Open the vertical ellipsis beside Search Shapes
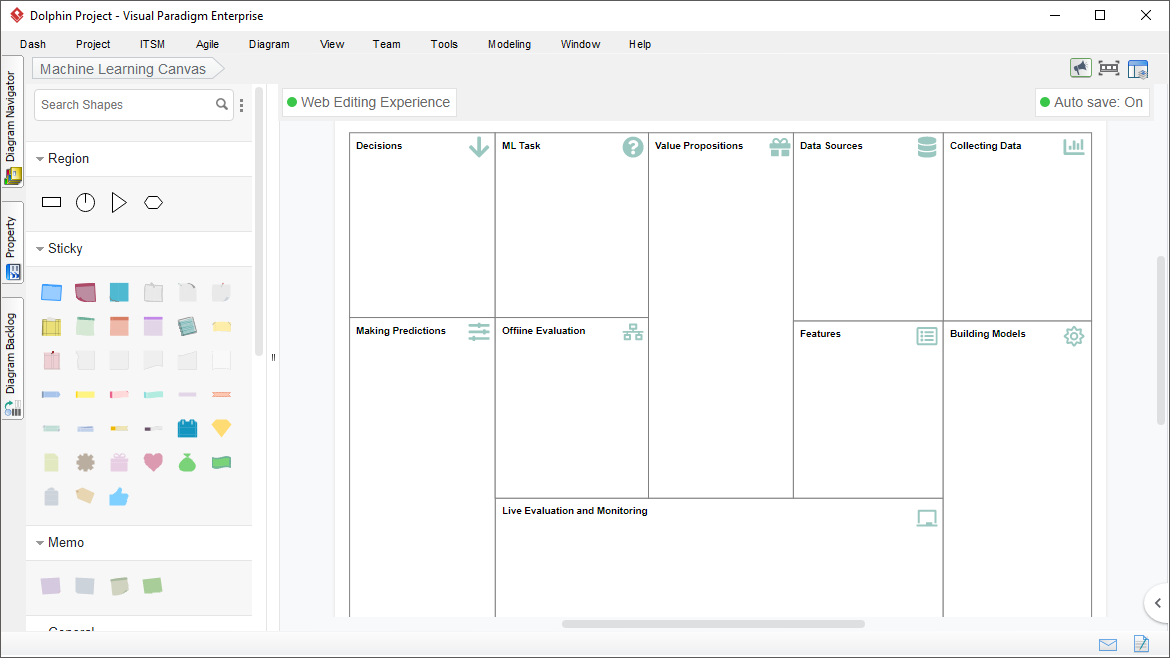This screenshot has height=658, width=1170. point(241,104)
